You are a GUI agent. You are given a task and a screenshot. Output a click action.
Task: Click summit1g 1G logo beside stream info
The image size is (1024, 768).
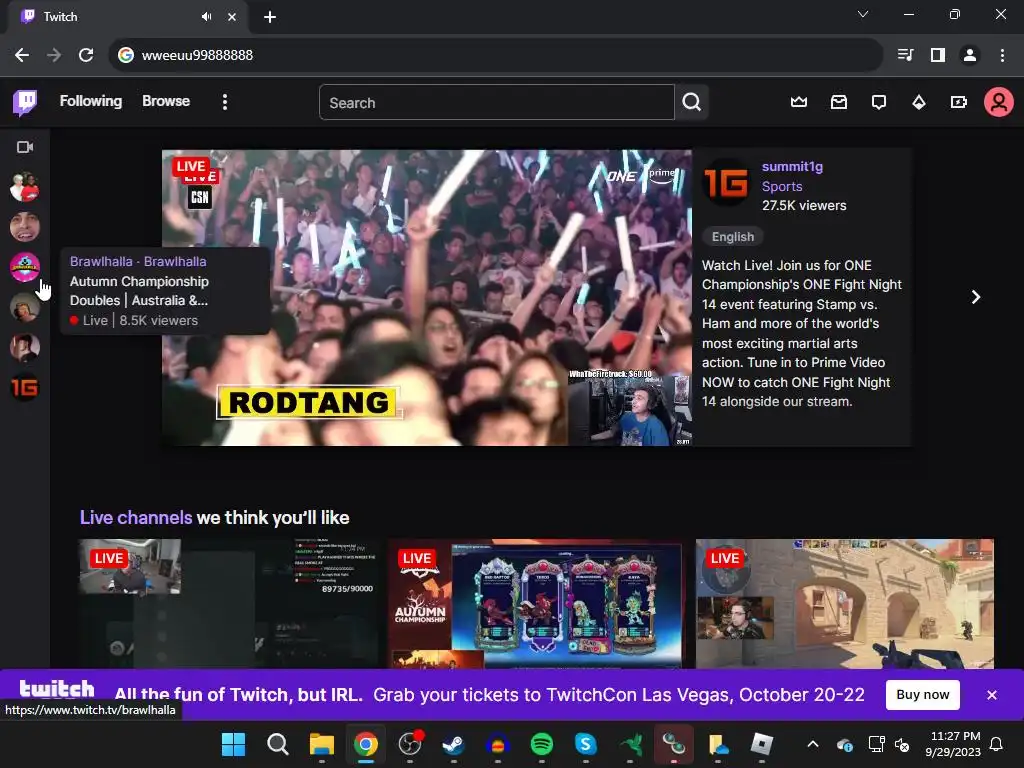pos(726,182)
